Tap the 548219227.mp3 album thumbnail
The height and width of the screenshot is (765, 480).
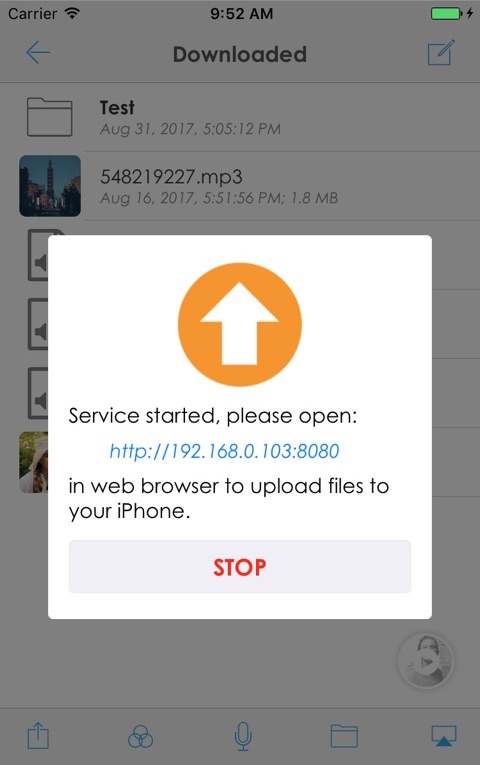click(50, 186)
